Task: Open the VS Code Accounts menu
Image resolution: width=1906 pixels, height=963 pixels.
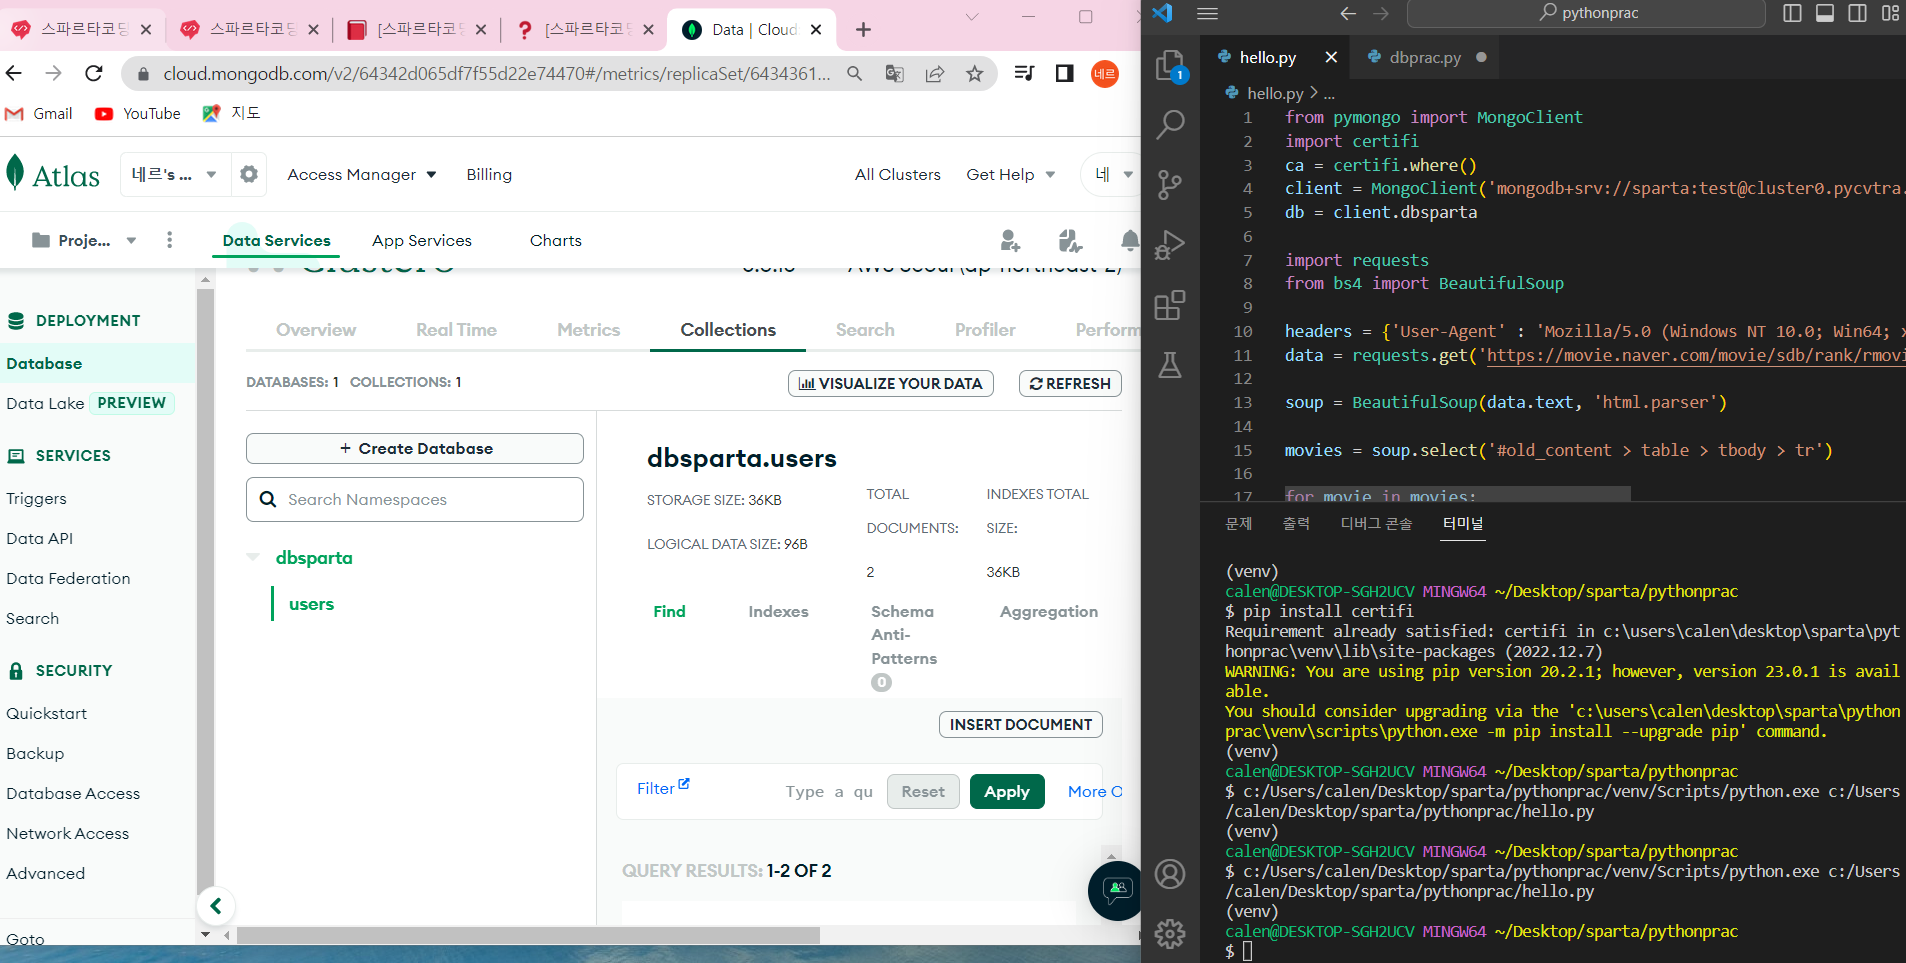Action: click(1169, 874)
